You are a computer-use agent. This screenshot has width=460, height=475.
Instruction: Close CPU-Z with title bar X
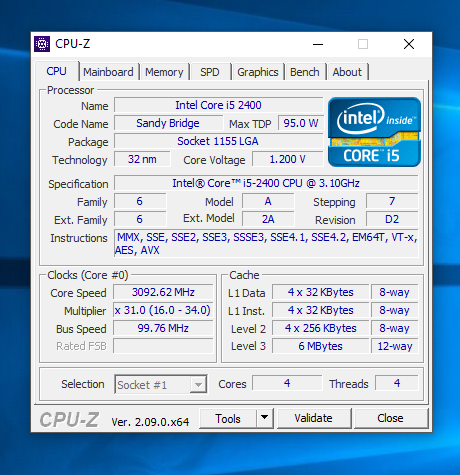pyautogui.click(x=409, y=44)
